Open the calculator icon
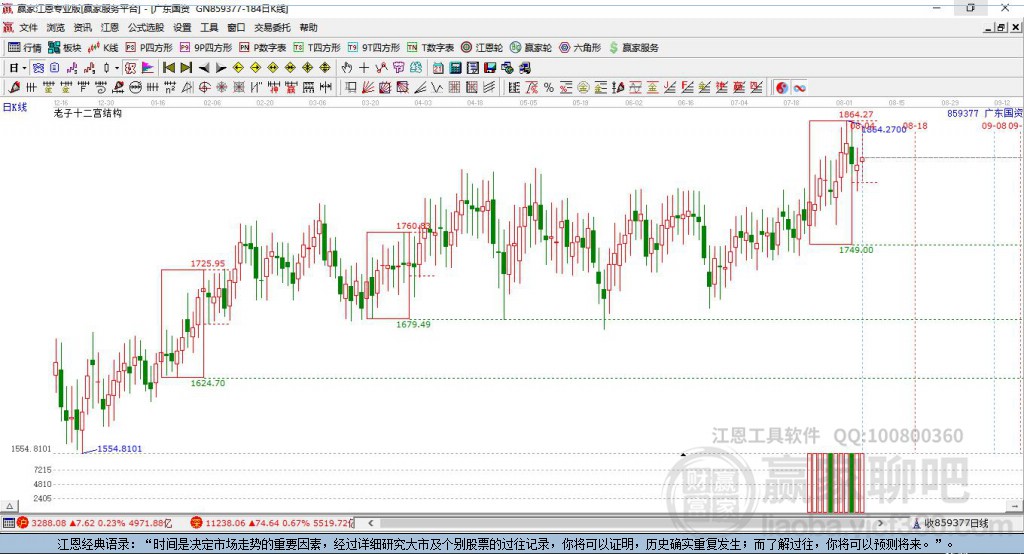1024x554 pixels. coord(455,68)
